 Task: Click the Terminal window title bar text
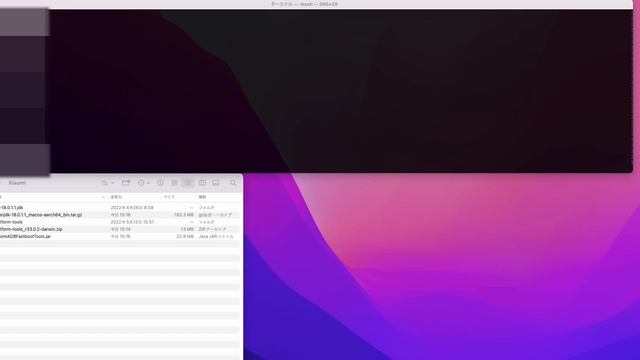pyautogui.click(x=304, y=4)
